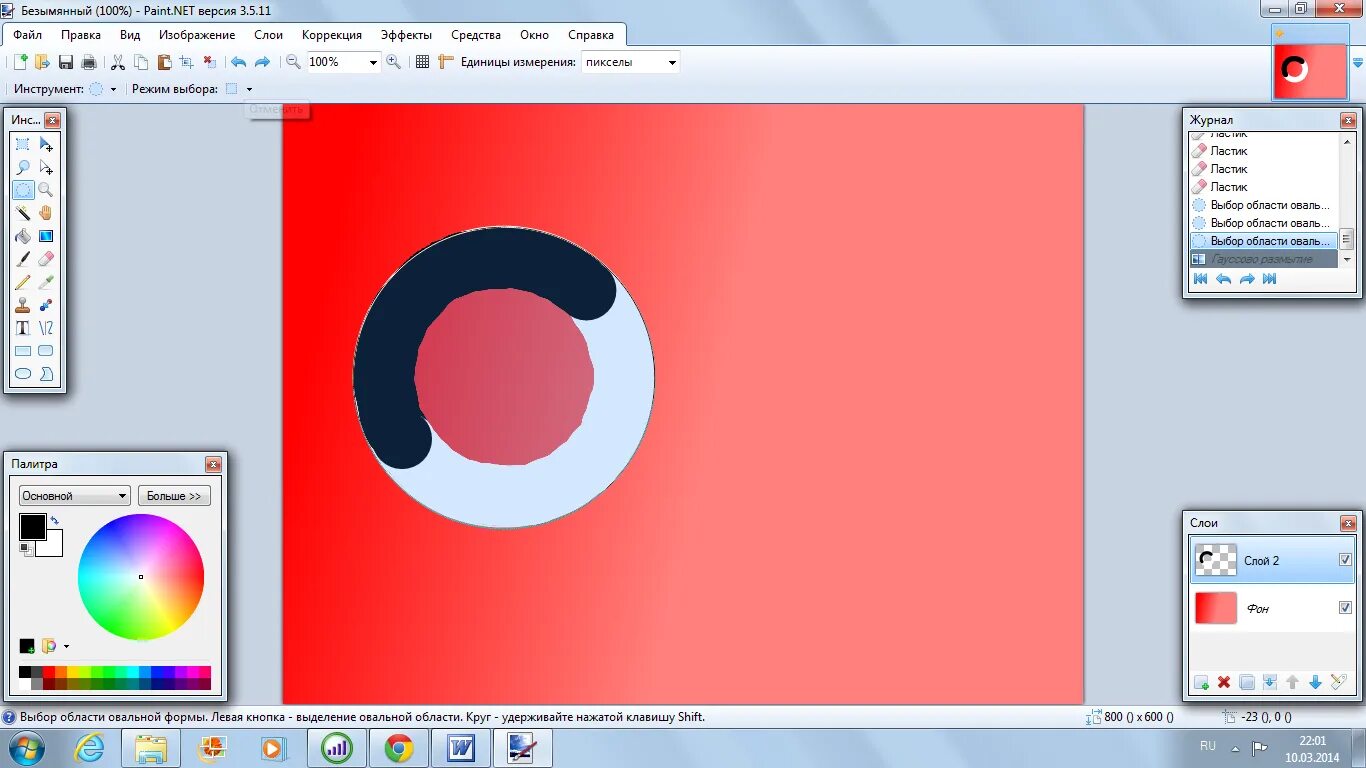
Task: Click the Windows Start button
Action: pos(25,748)
